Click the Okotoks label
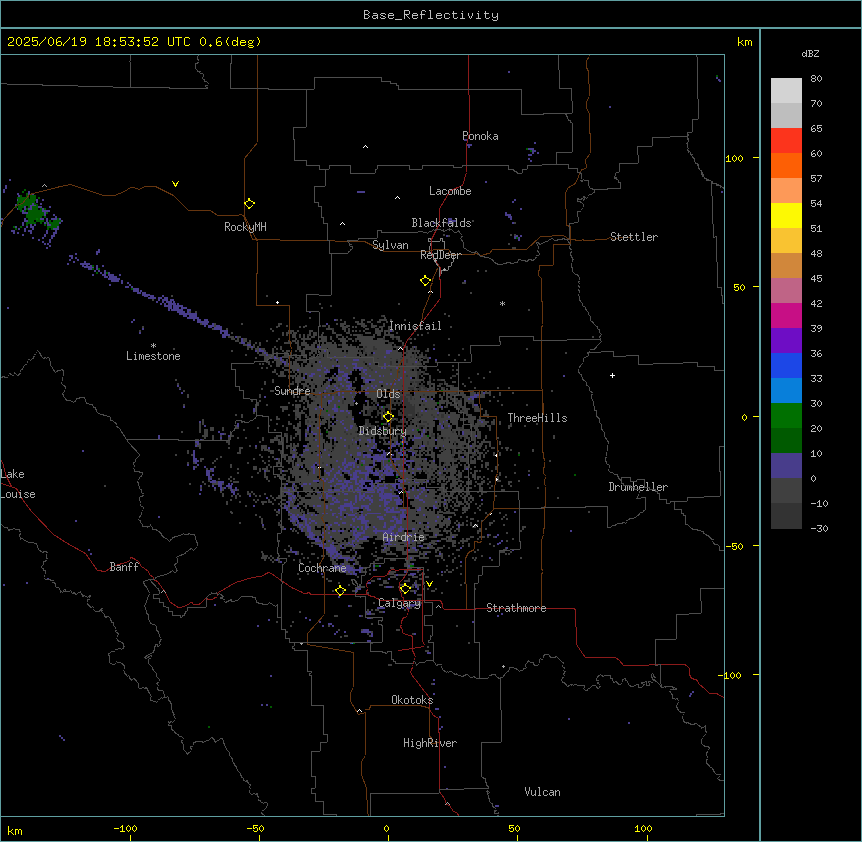862x842 pixels. click(x=412, y=700)
